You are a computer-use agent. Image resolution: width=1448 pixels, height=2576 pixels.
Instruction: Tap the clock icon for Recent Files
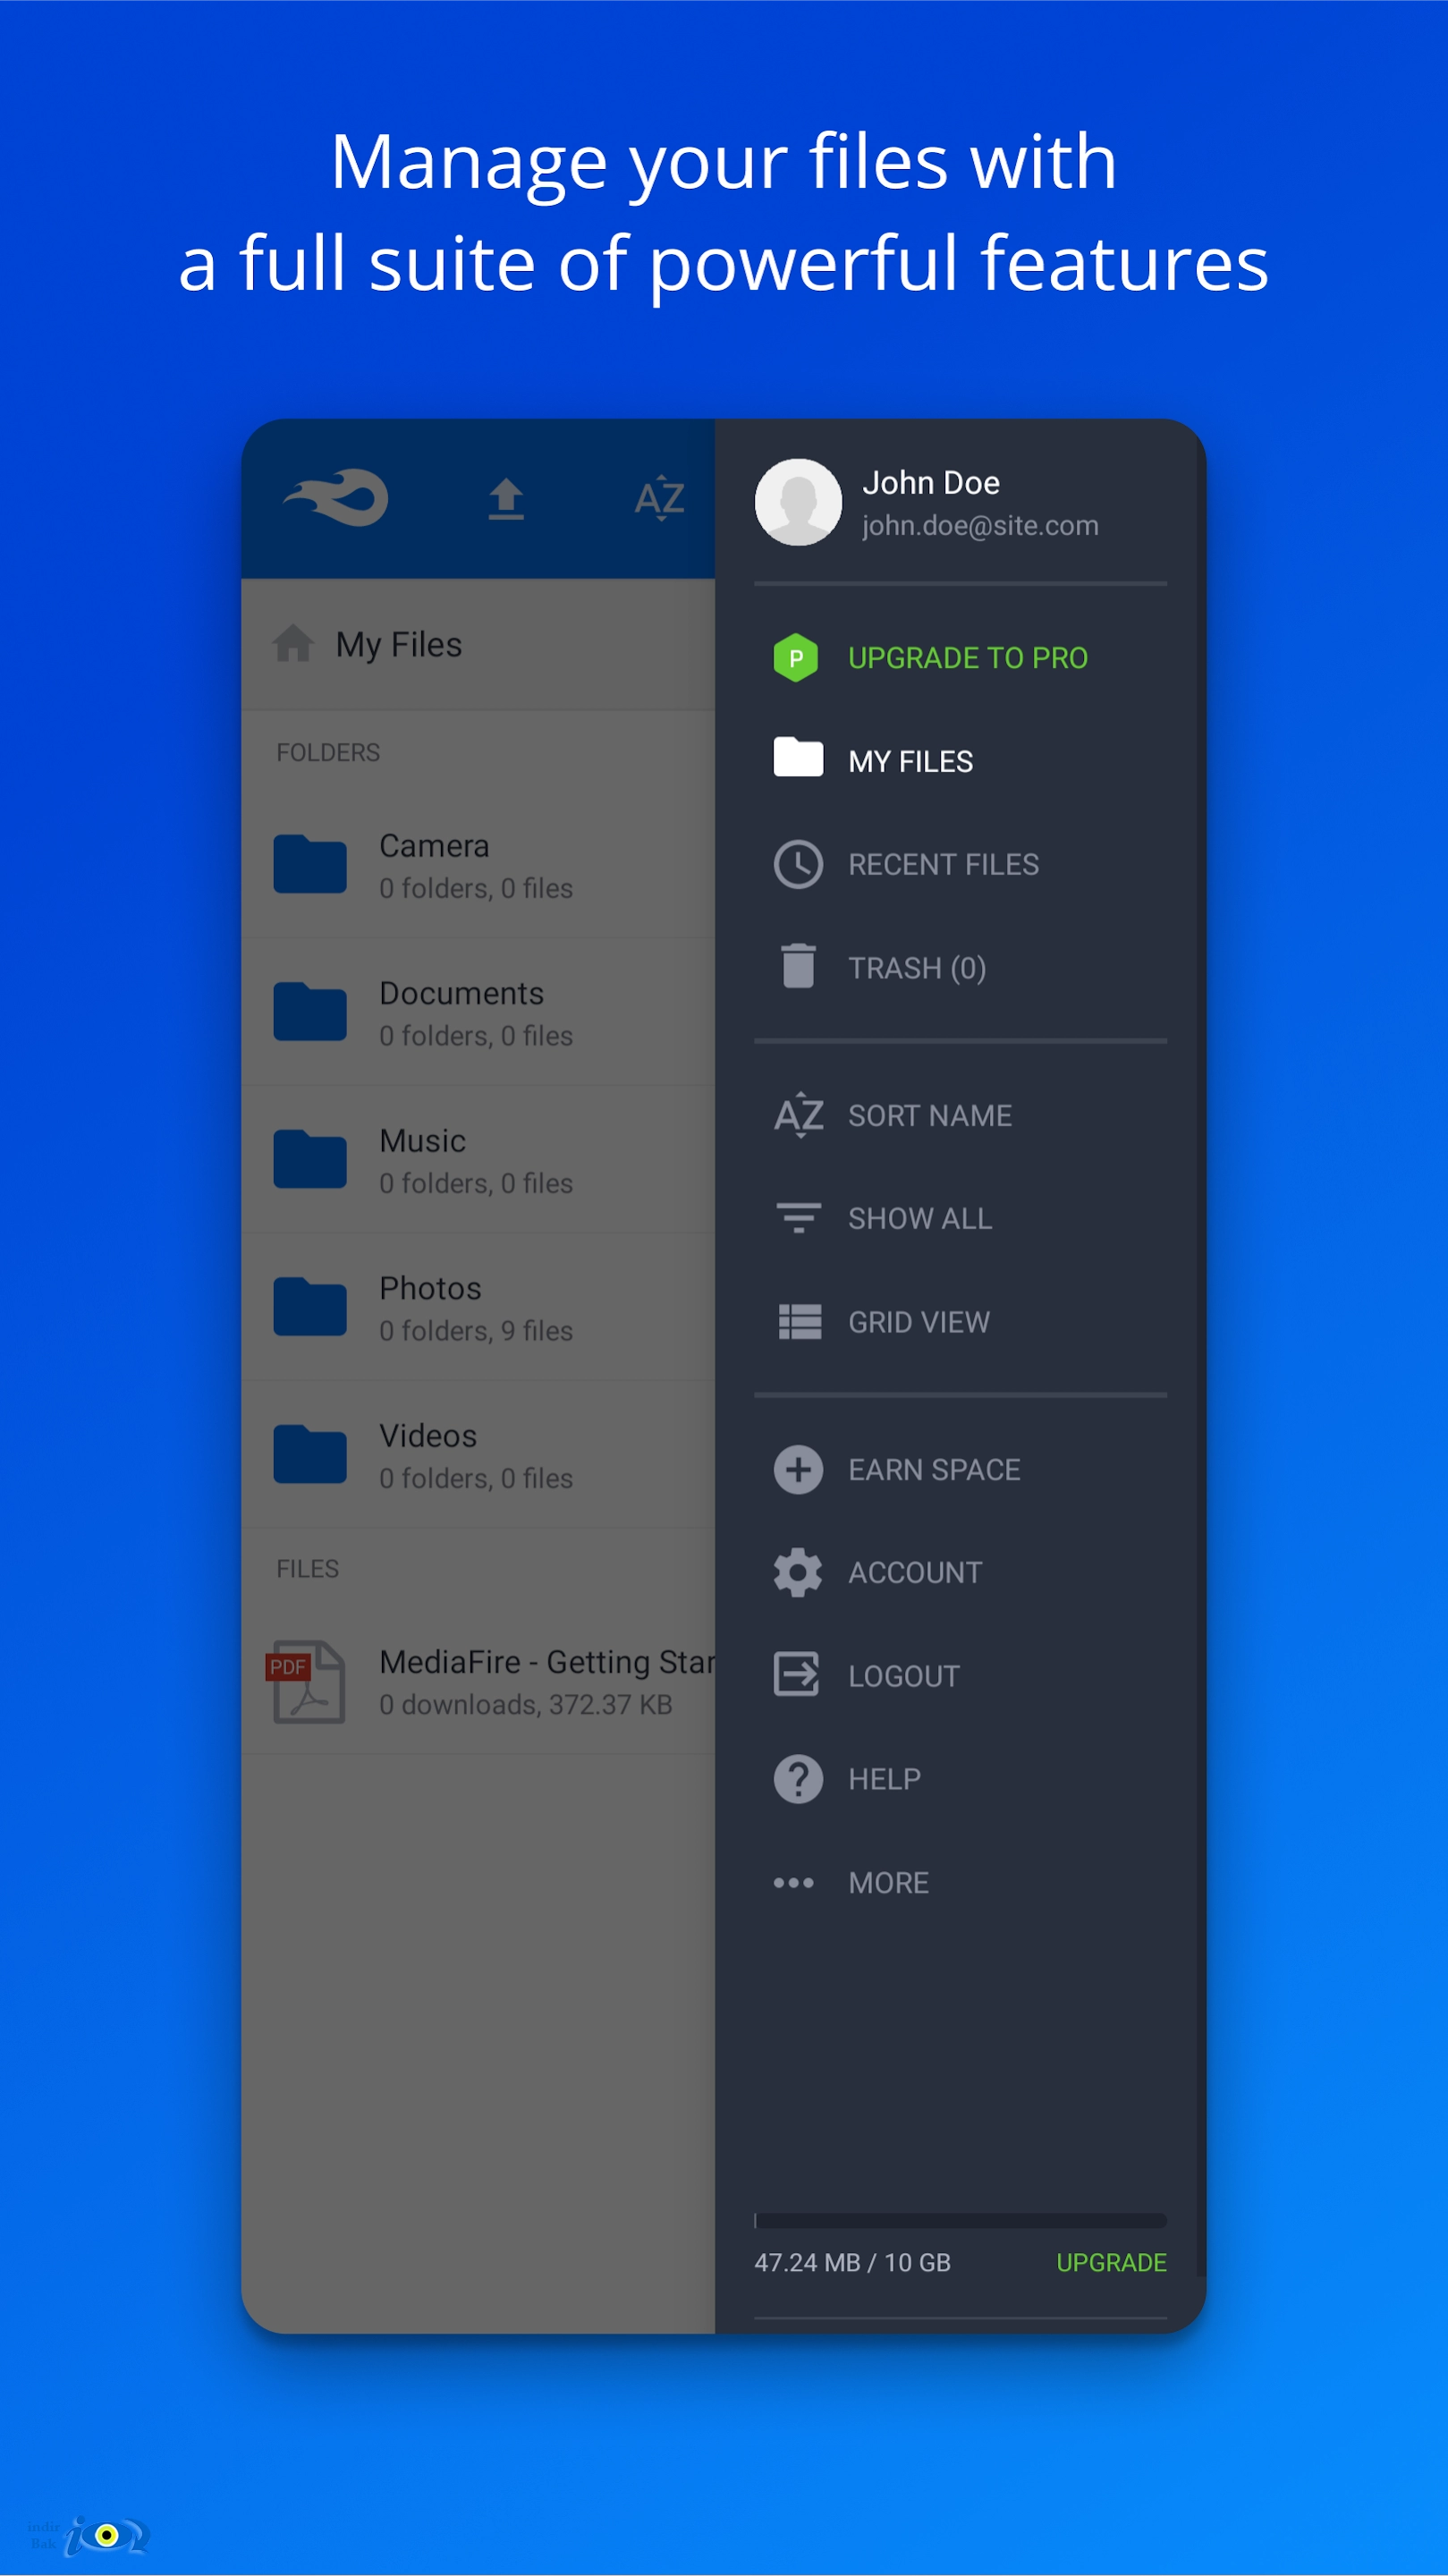point(798,864)
